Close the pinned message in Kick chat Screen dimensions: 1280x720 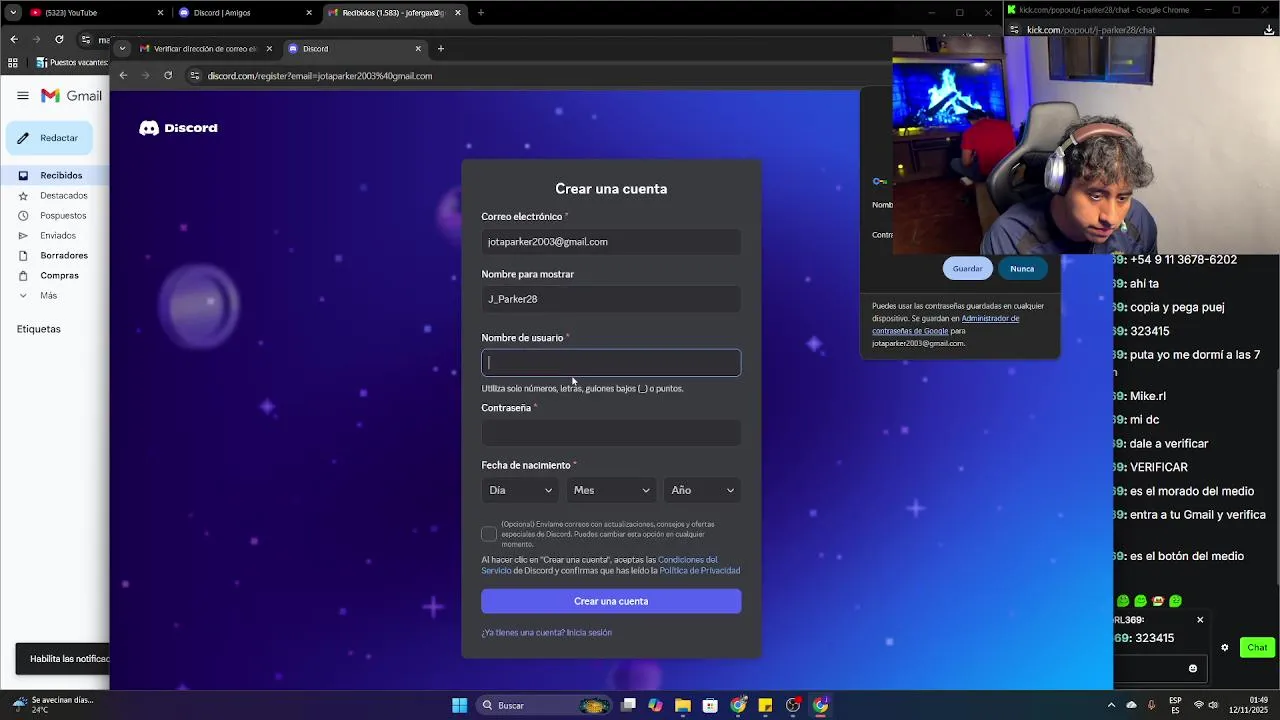[x=1200, y=620]
